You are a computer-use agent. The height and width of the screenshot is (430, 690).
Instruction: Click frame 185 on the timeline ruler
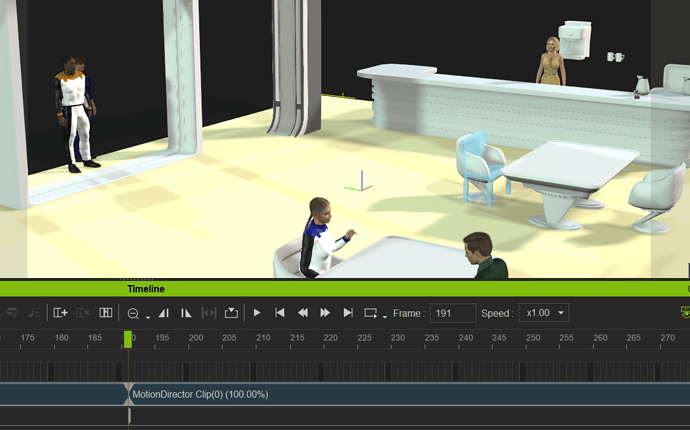click(x=95, y=338)
